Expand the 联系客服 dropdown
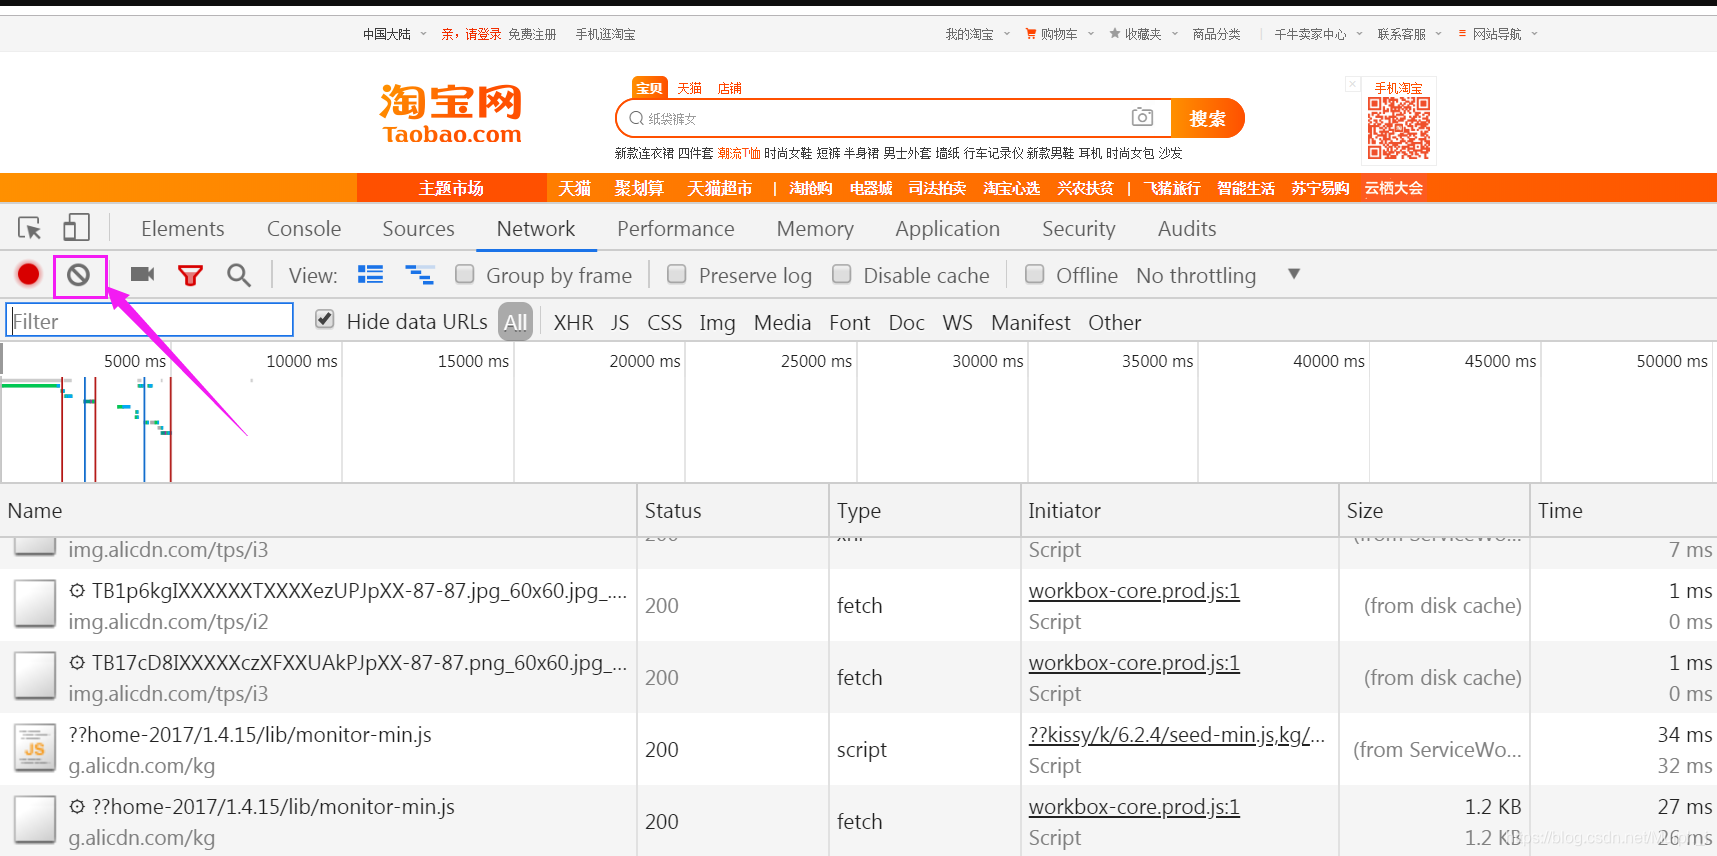The image size is (1717, 856). point(1409,34)
